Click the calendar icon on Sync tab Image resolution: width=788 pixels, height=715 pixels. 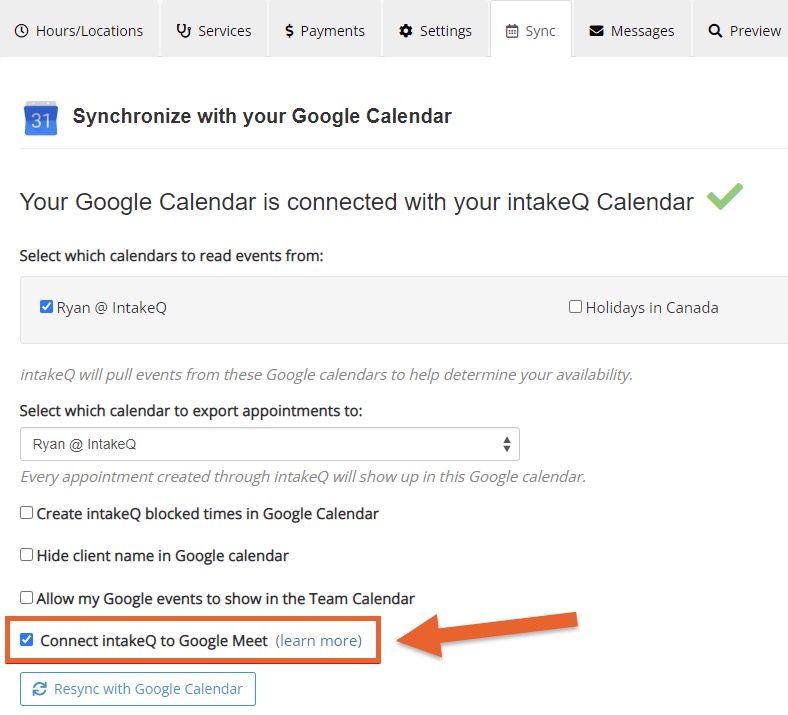(512, 31)
